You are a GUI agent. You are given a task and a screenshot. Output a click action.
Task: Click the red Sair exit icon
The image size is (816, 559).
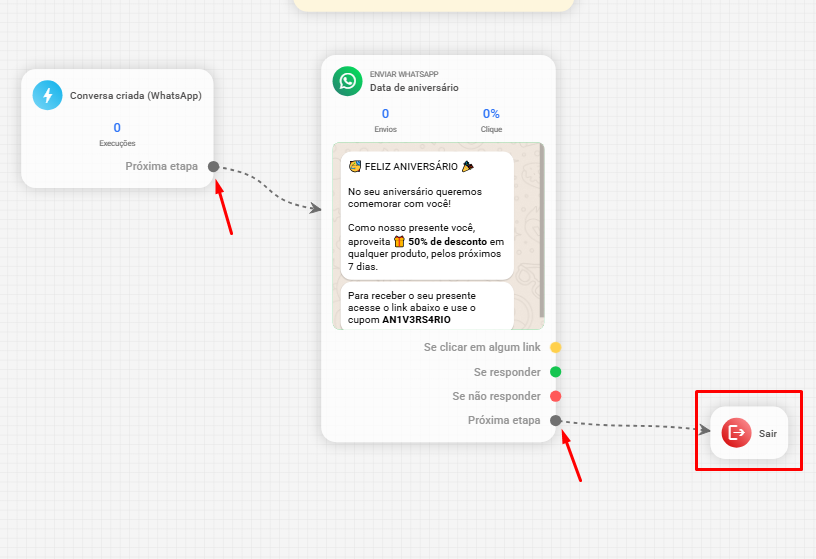pos(736,433)
